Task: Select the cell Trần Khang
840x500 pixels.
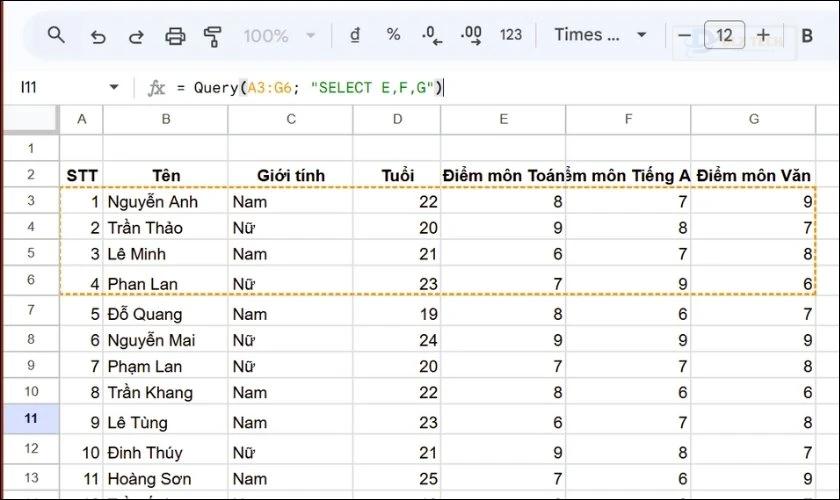Action: [x=166, y=392]
